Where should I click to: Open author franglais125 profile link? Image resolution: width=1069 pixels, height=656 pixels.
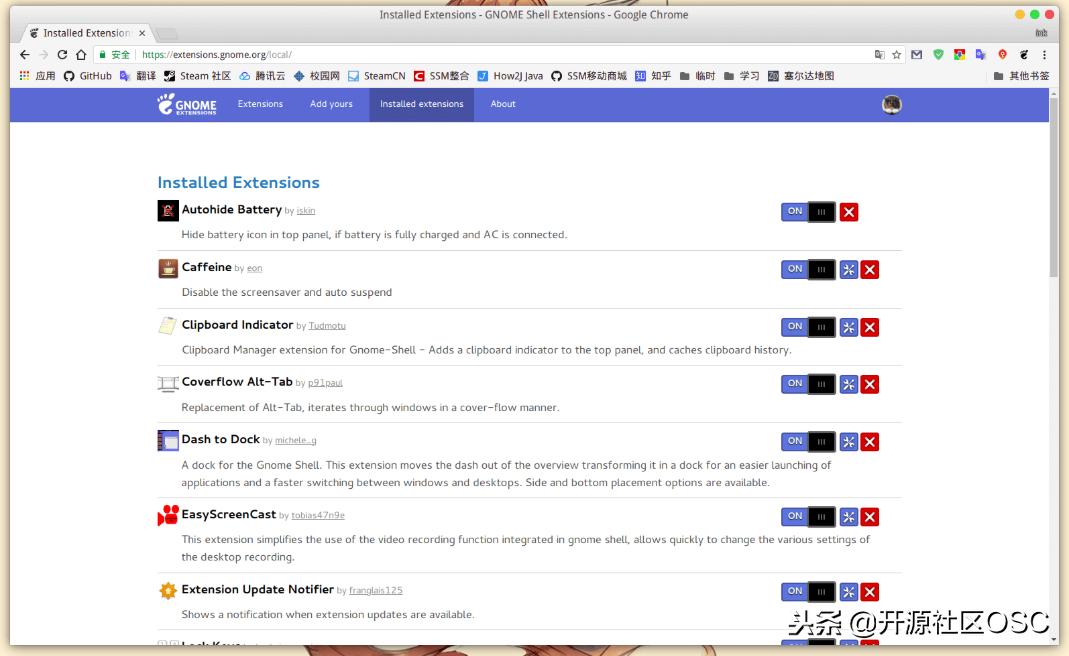376,591
